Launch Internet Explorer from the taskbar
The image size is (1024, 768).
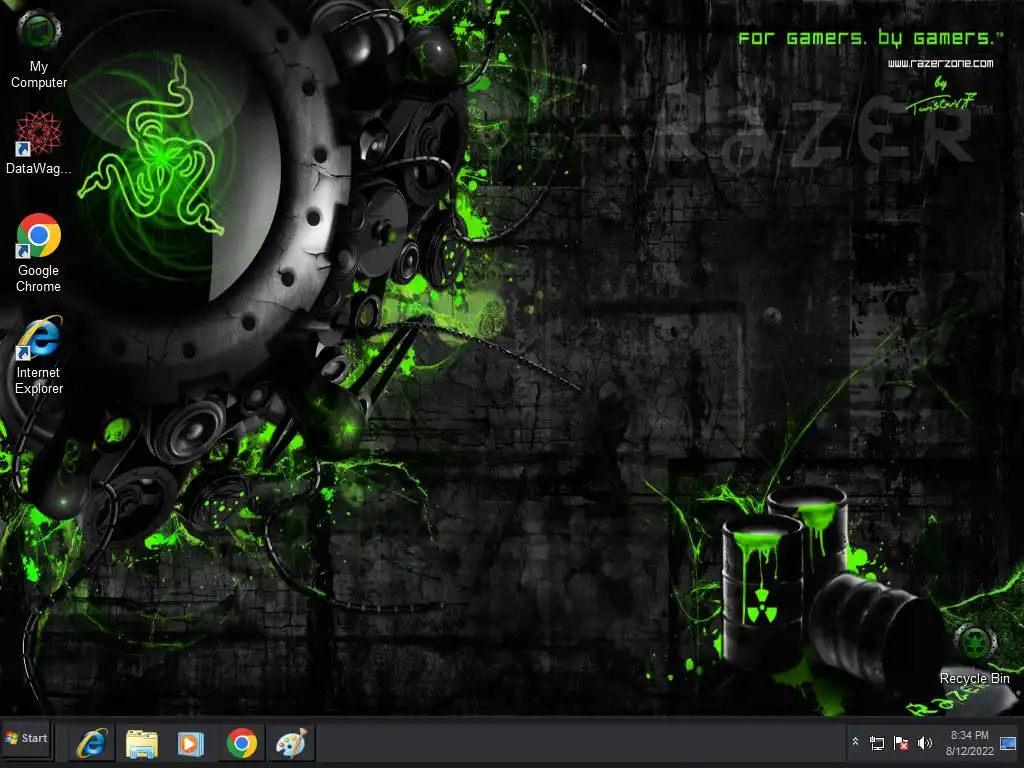point(92,743)
